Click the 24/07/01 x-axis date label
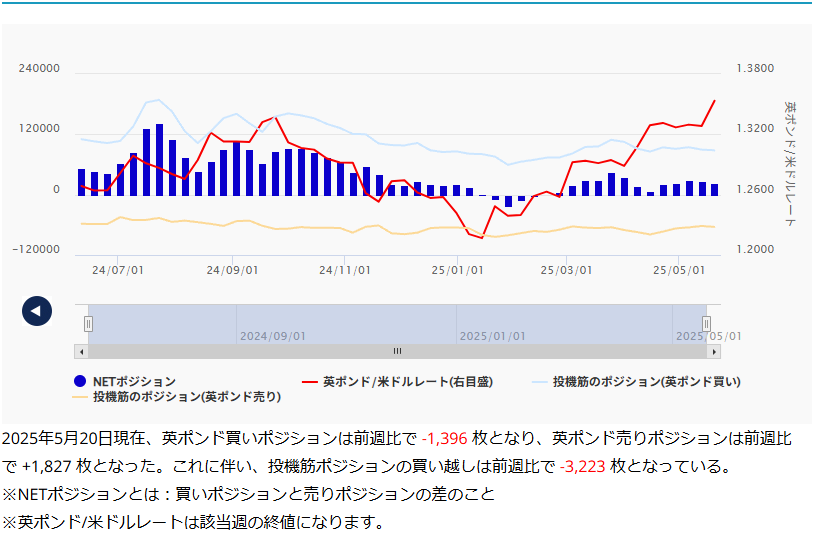This screenshot has width=813, height=533. (117, 270)
